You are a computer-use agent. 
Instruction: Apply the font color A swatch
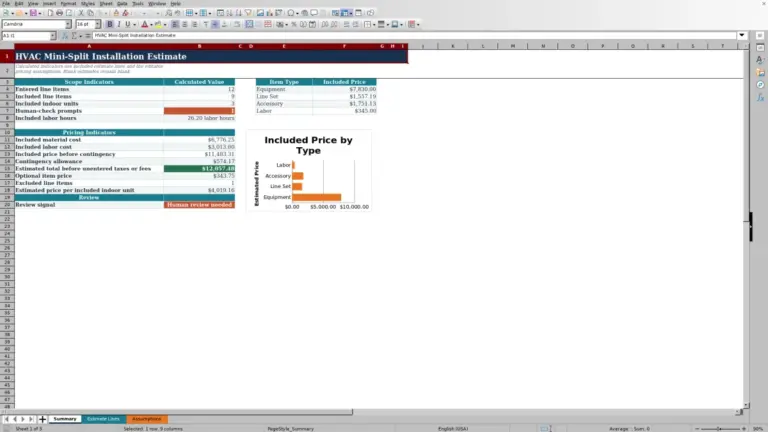[x=144, y=24]
